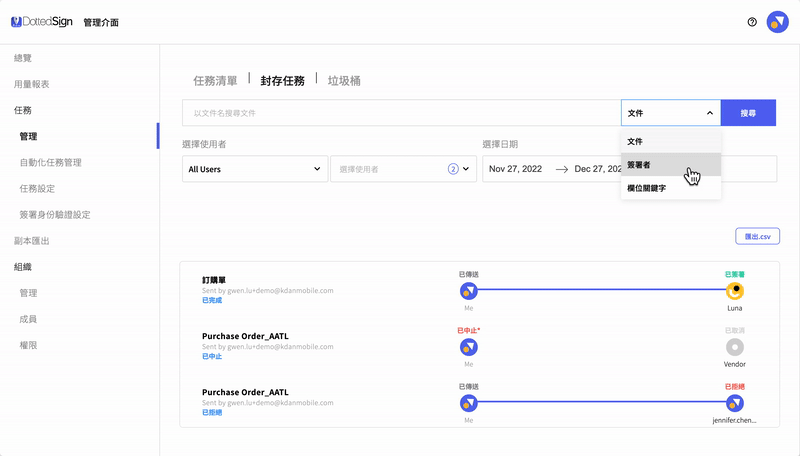Switch to the 任務清單 tab
This screenshot has height=456, width=800.
click(215, 81)
